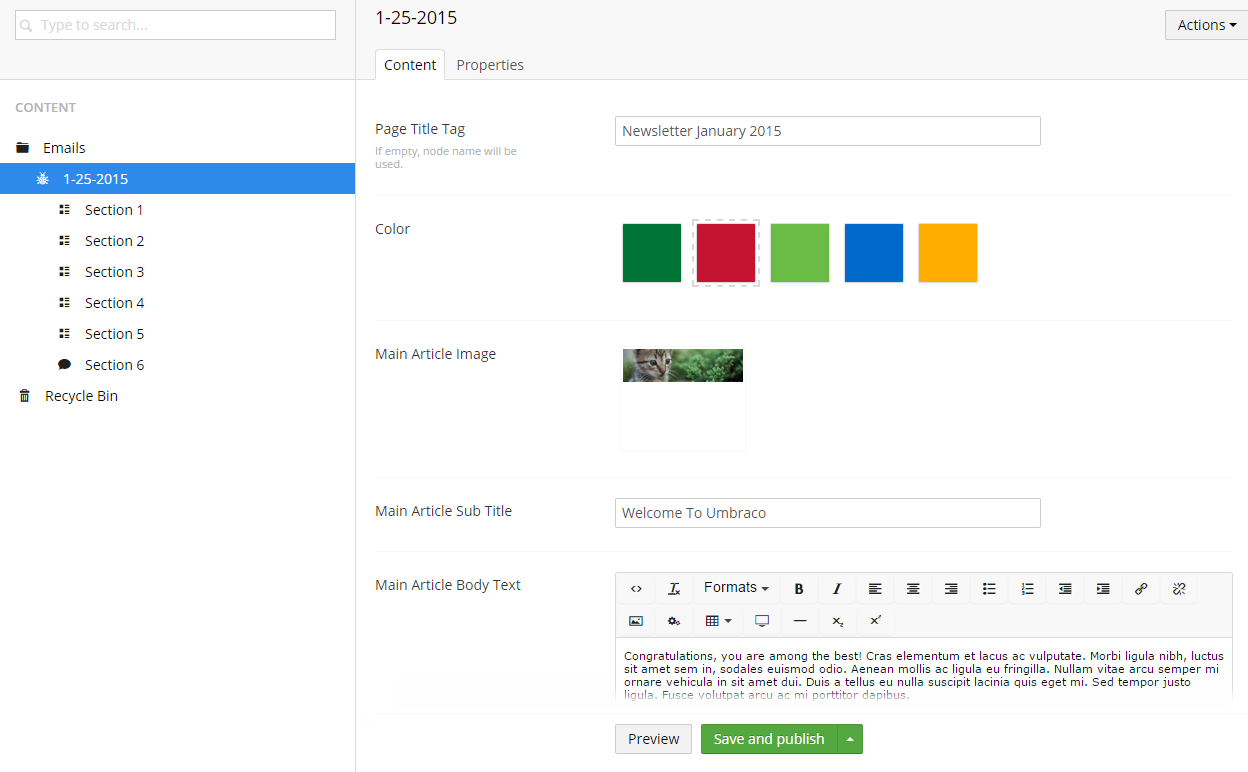
Task: Apply superscript formatting
Action: 876,621
